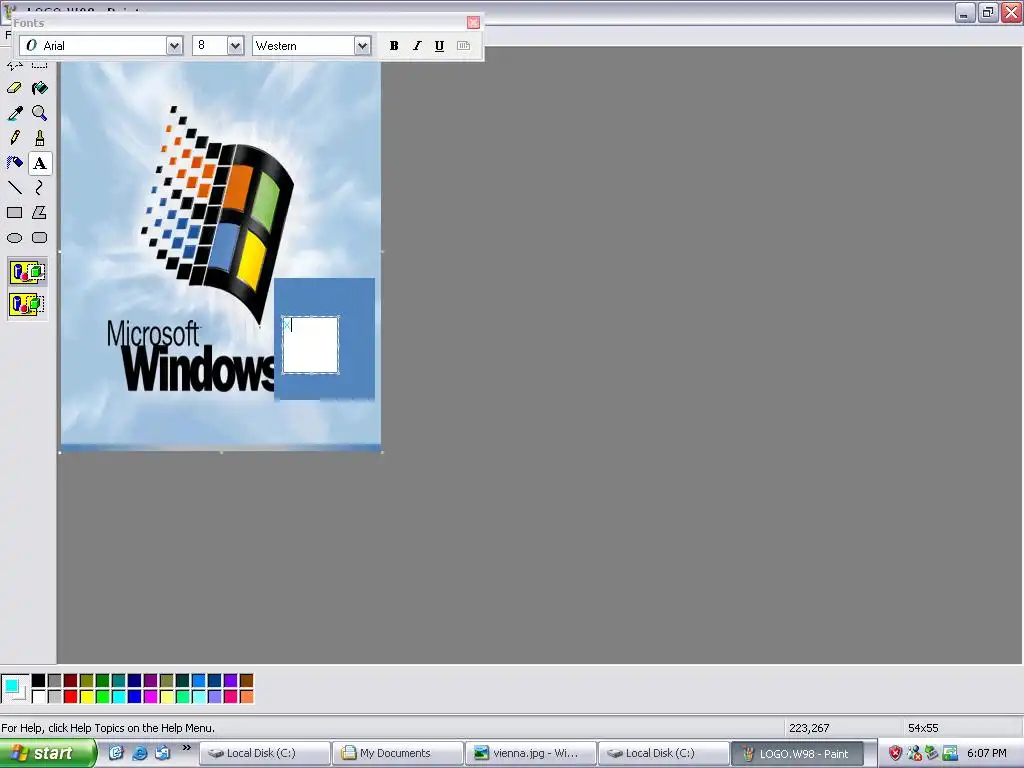Expand the Quick Launch overflow chevron
Screen dimensions: 1024x768
tap(187, 748)
